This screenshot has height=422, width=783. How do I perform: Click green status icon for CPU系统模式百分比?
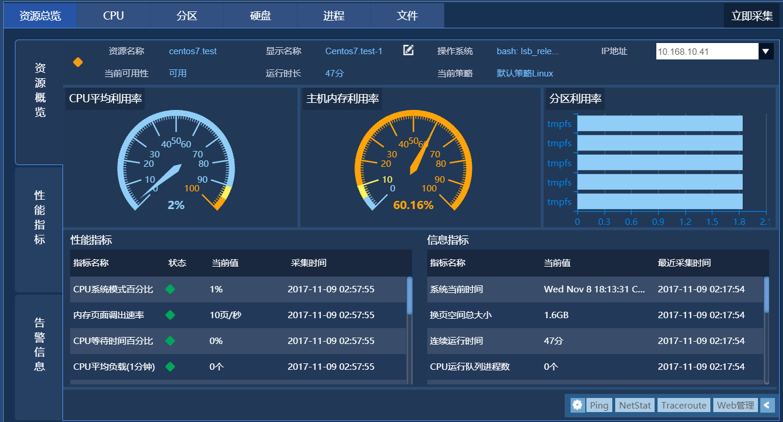click(170, 289)
